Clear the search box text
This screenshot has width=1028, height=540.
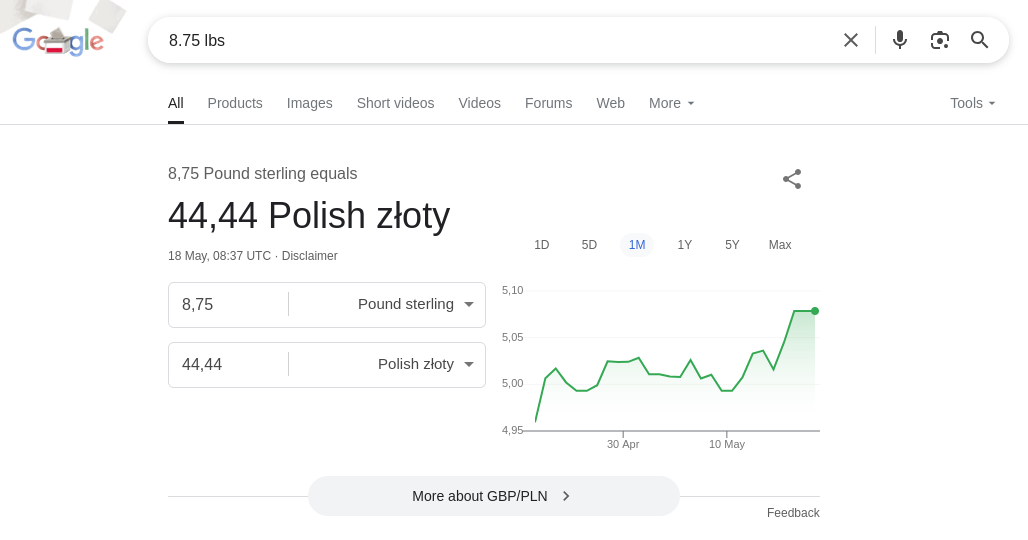[850, 41]
